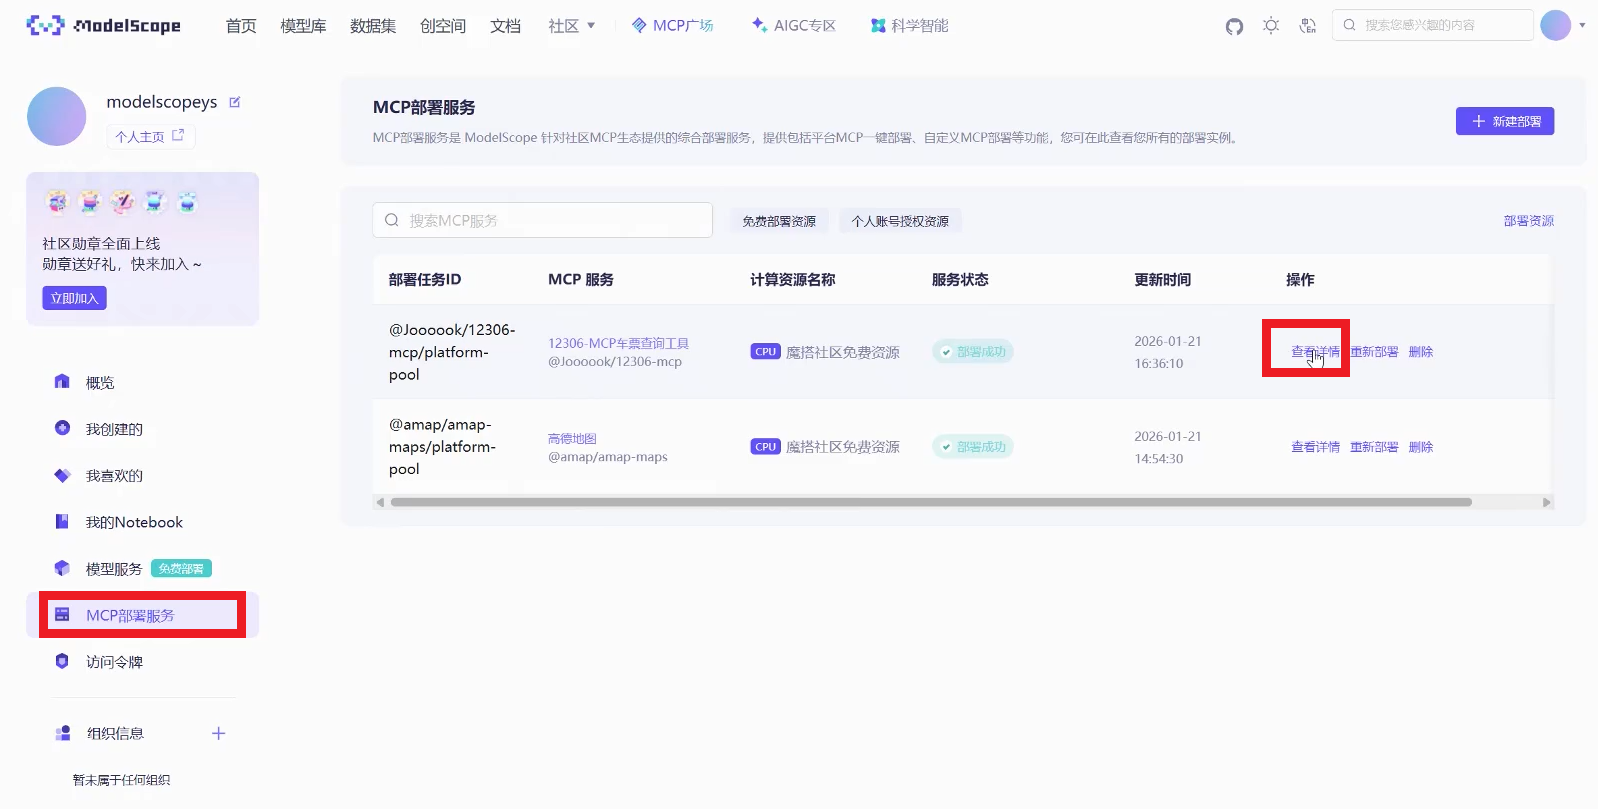Click 立即加入 badge button
Image resolution: width=1598 pixels, height=809 pixels.
click(x=74, y=298)
